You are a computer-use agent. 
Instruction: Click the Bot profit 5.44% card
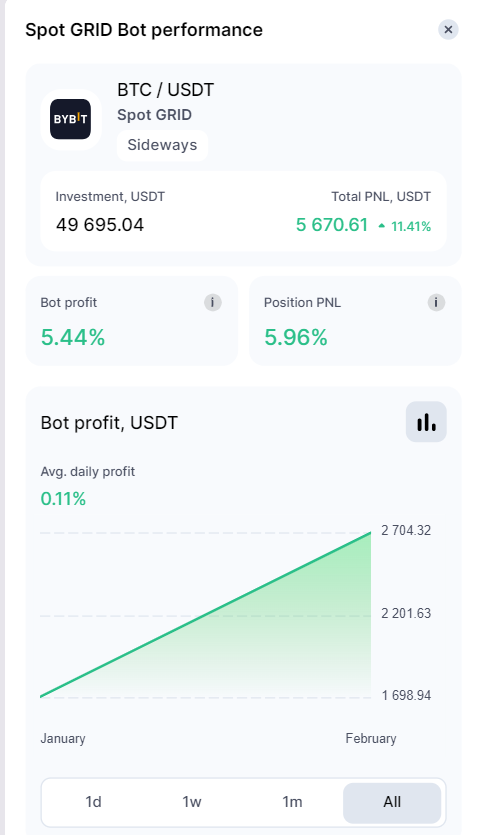point(131,321)
